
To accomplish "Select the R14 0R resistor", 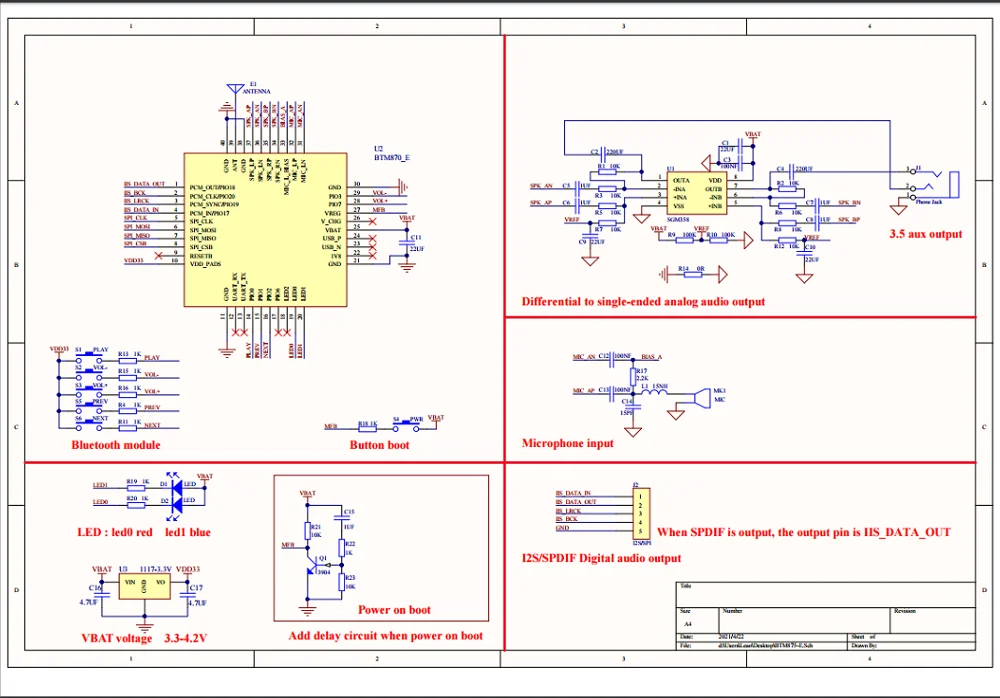I will pos(691,274).
